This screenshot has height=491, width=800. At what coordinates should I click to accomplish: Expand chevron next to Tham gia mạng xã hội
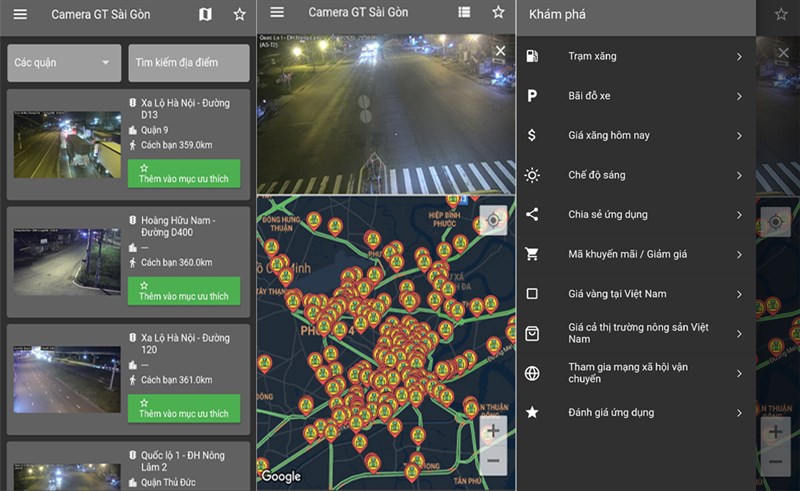[739, 374]
